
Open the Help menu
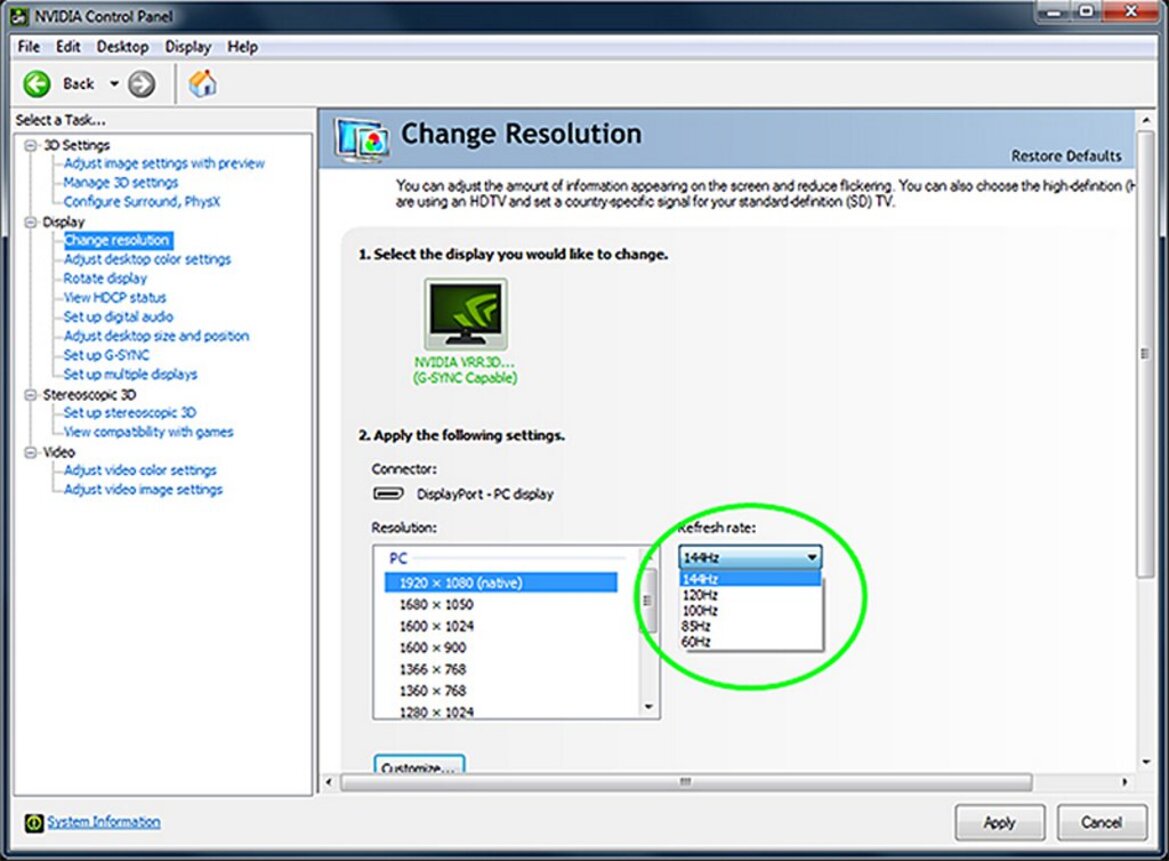pos(242,47)
